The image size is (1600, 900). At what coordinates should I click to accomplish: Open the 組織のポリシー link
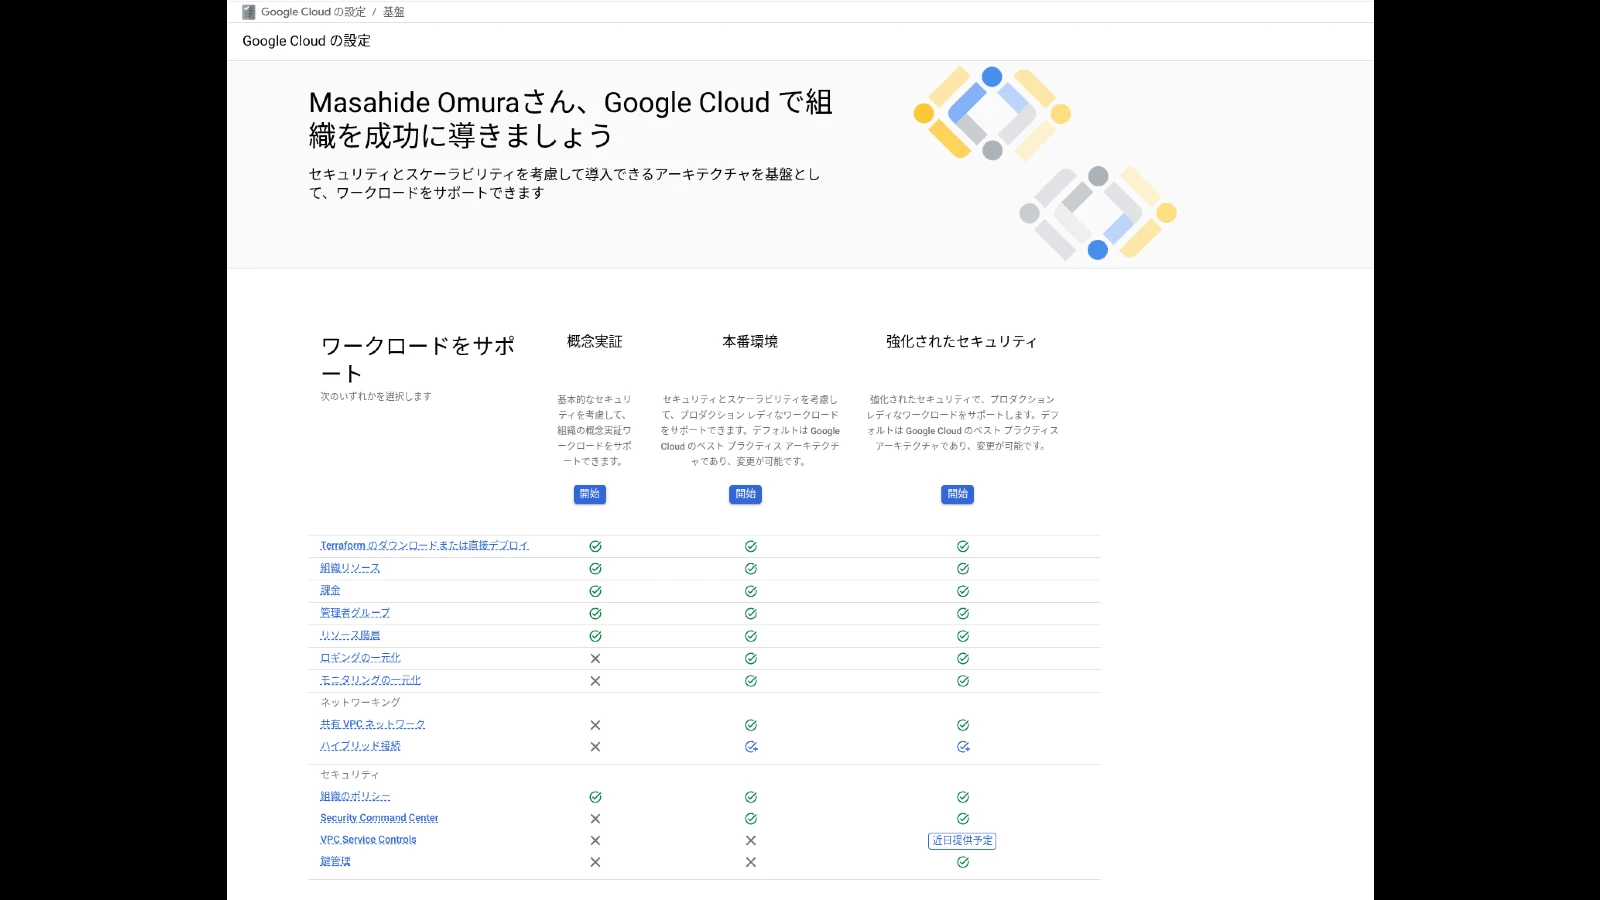(355, 797)
